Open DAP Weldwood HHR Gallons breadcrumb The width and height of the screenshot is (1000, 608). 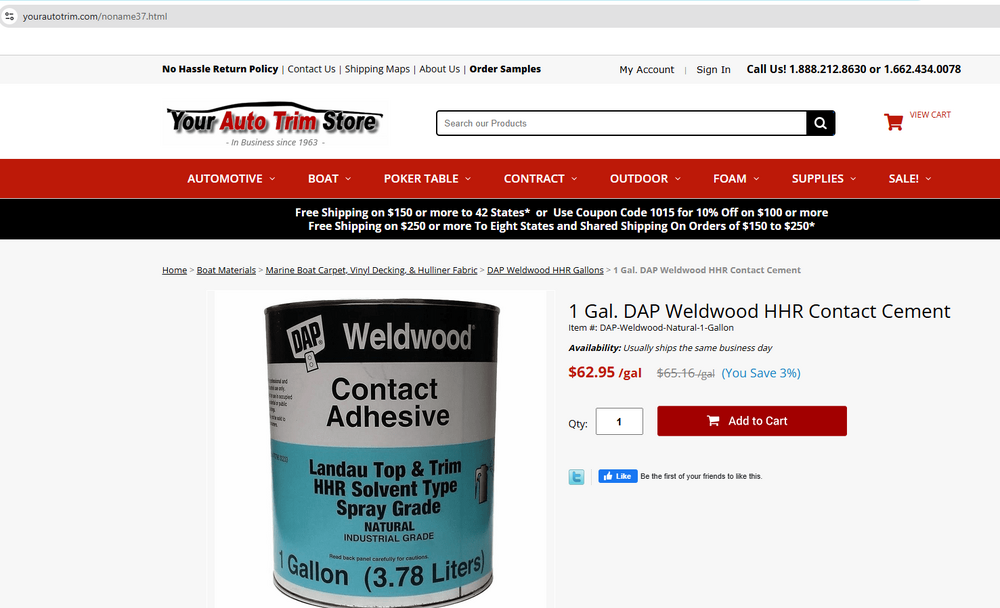point(545,270)
